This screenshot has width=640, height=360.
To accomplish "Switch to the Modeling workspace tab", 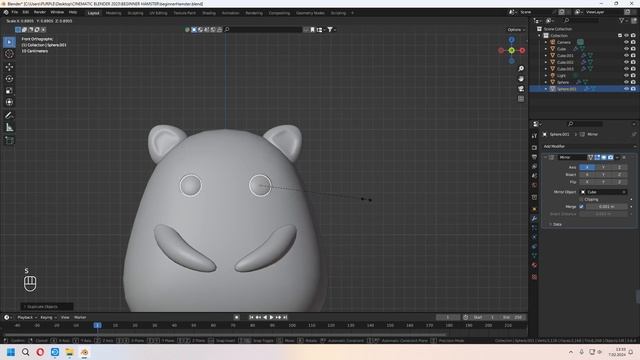I will (113, 13).
